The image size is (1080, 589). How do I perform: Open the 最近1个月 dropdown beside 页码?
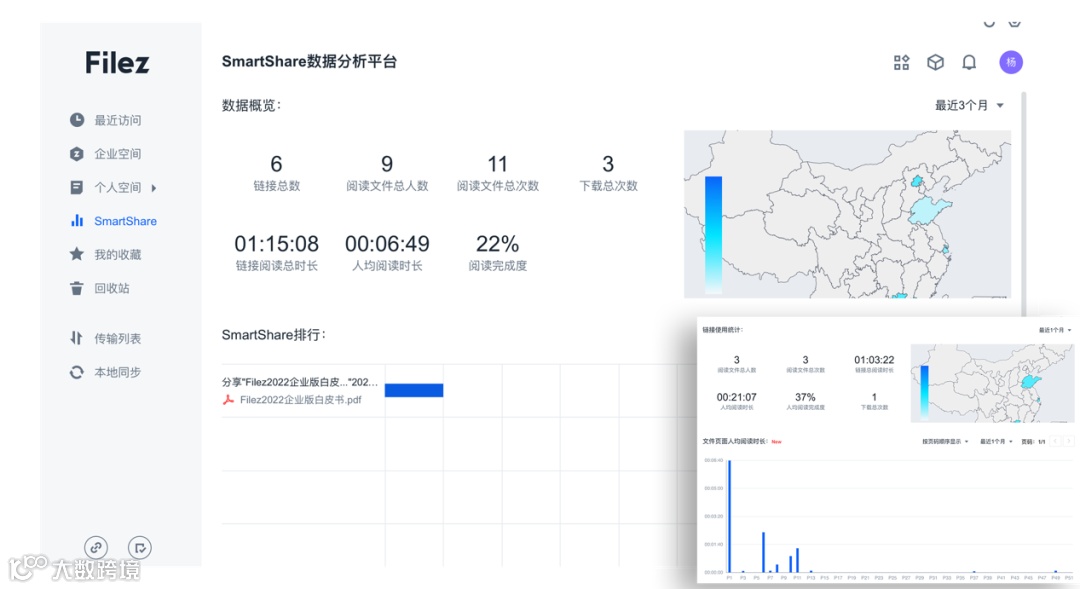[x=997, y=442]
